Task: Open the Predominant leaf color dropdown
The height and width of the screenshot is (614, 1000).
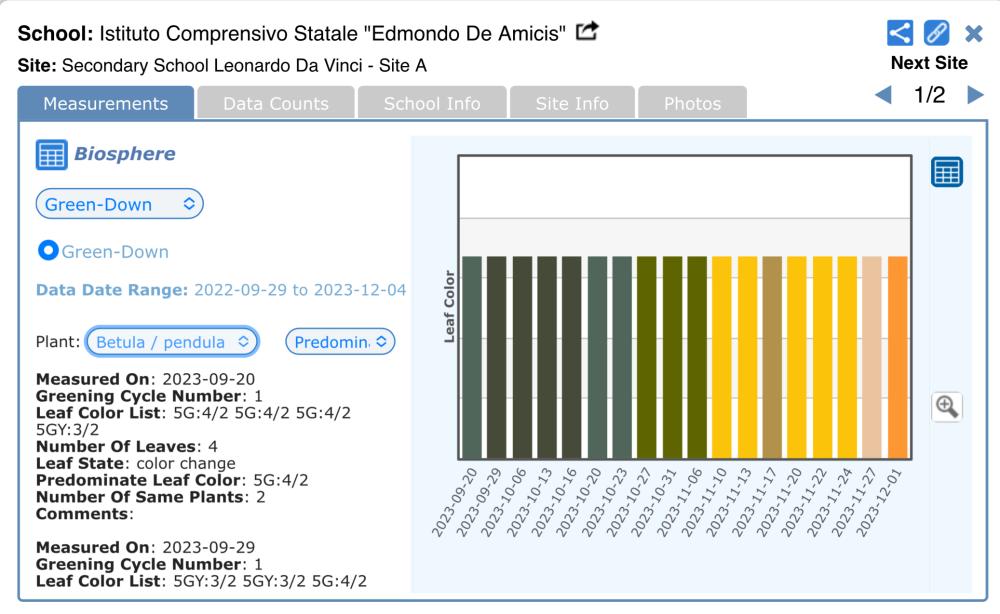Action: point(341,341)
